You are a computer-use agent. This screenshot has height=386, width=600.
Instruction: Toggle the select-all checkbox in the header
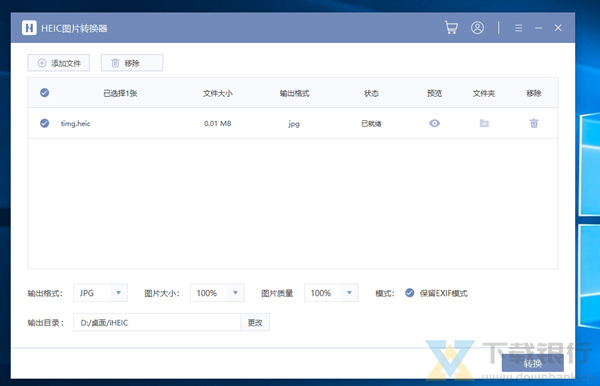tap(44, 93)
